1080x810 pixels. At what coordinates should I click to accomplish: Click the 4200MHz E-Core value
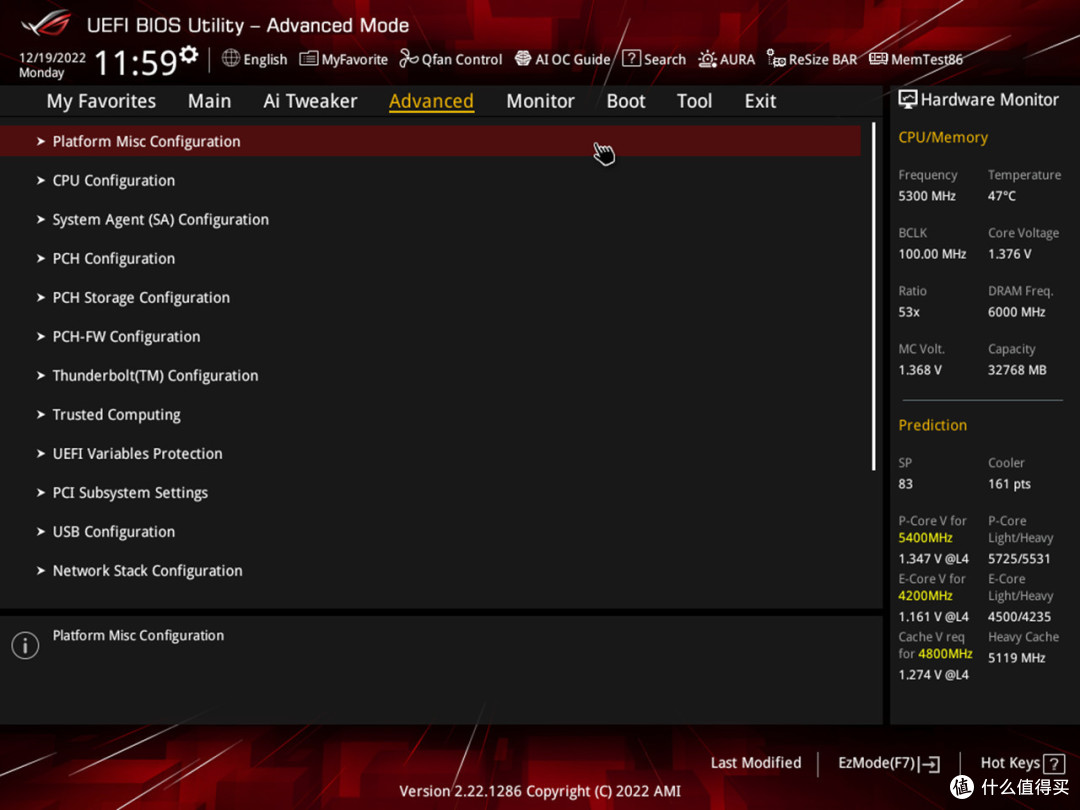click(x=925, y=596)
